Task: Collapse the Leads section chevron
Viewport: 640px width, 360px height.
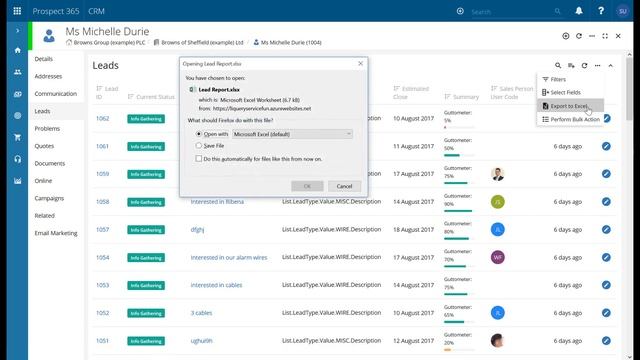Action: 611,65
